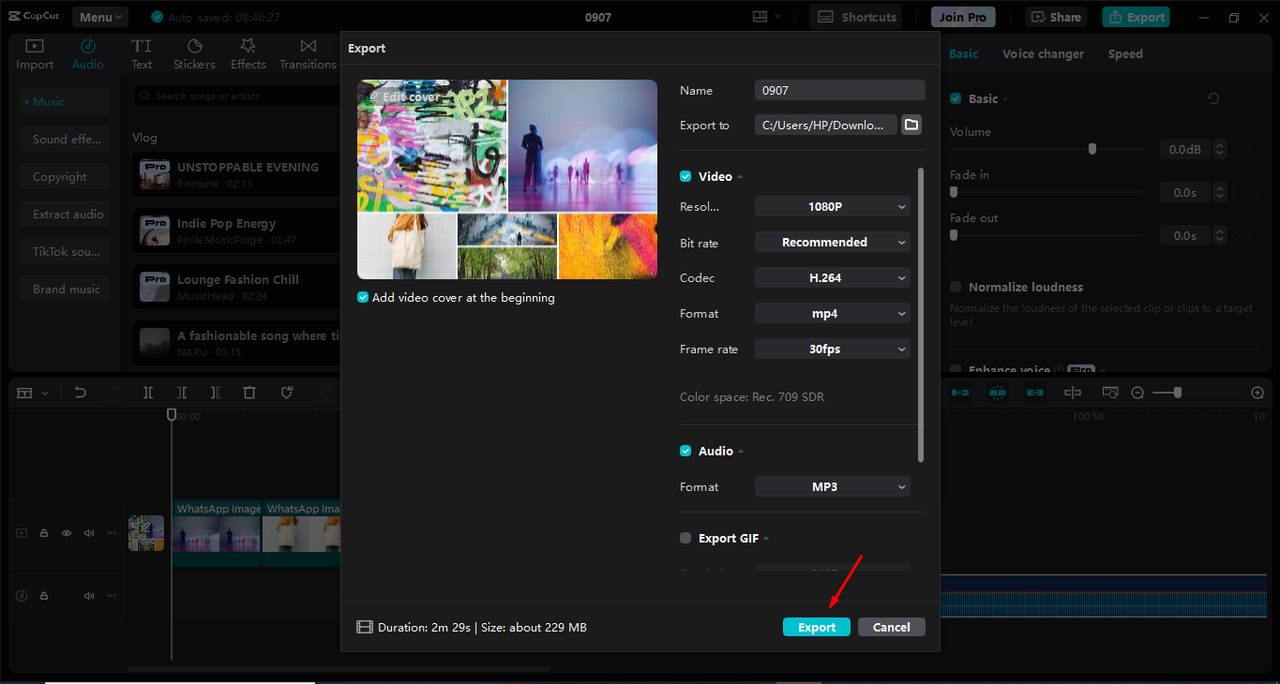Open the Voice changer tab
Viewport: 1280px width, 684px height.
click(x=1043, y=54)
